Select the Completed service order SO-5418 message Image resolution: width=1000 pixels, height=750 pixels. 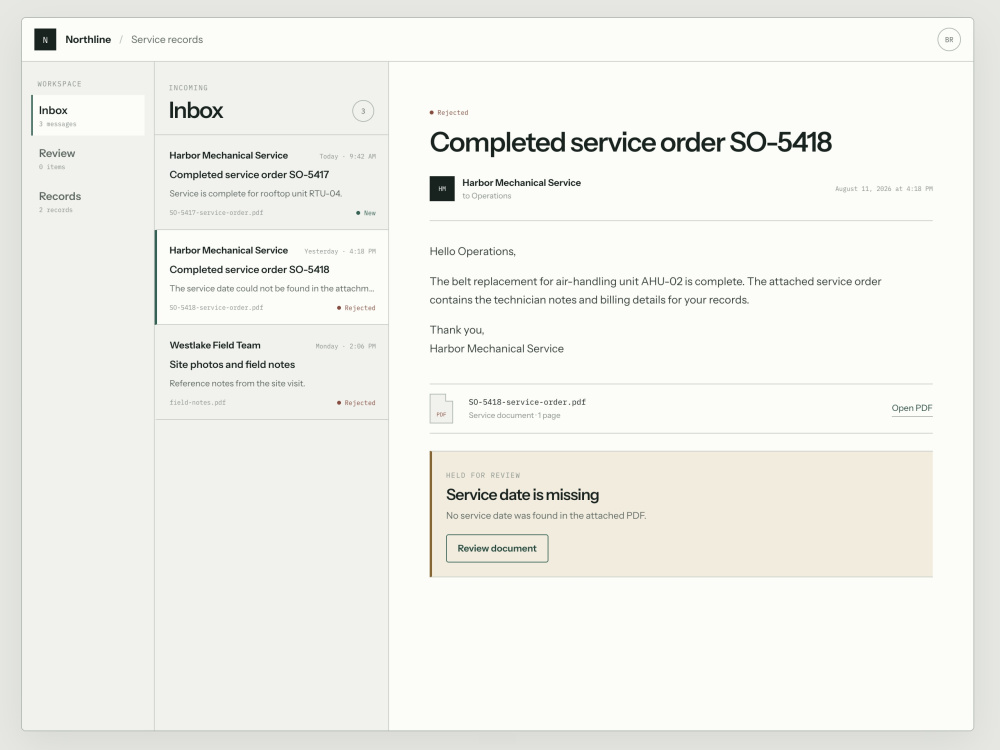pos(272,277)
